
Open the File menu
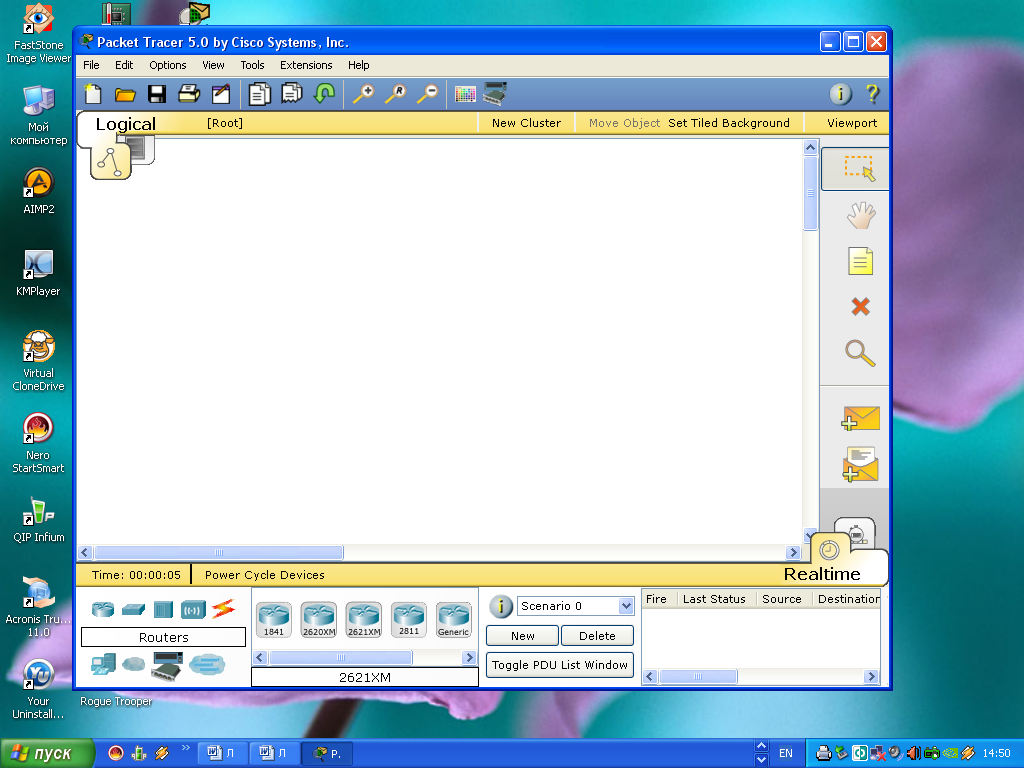91,65
